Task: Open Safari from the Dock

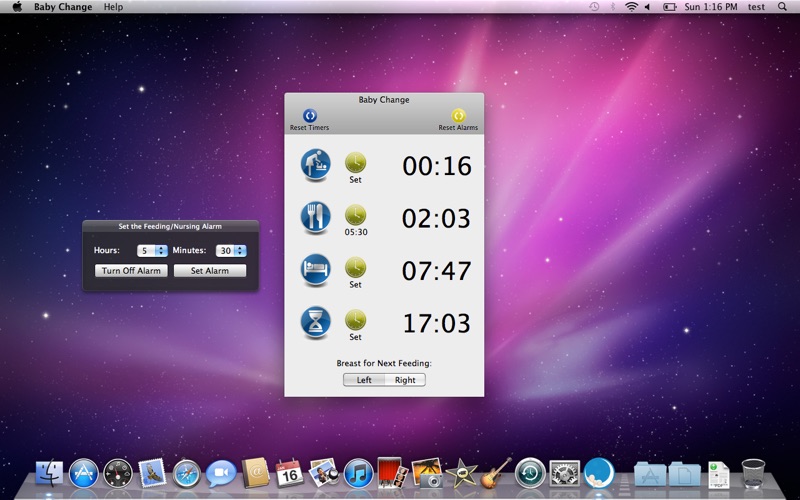Action: click(x=187, y=473)
